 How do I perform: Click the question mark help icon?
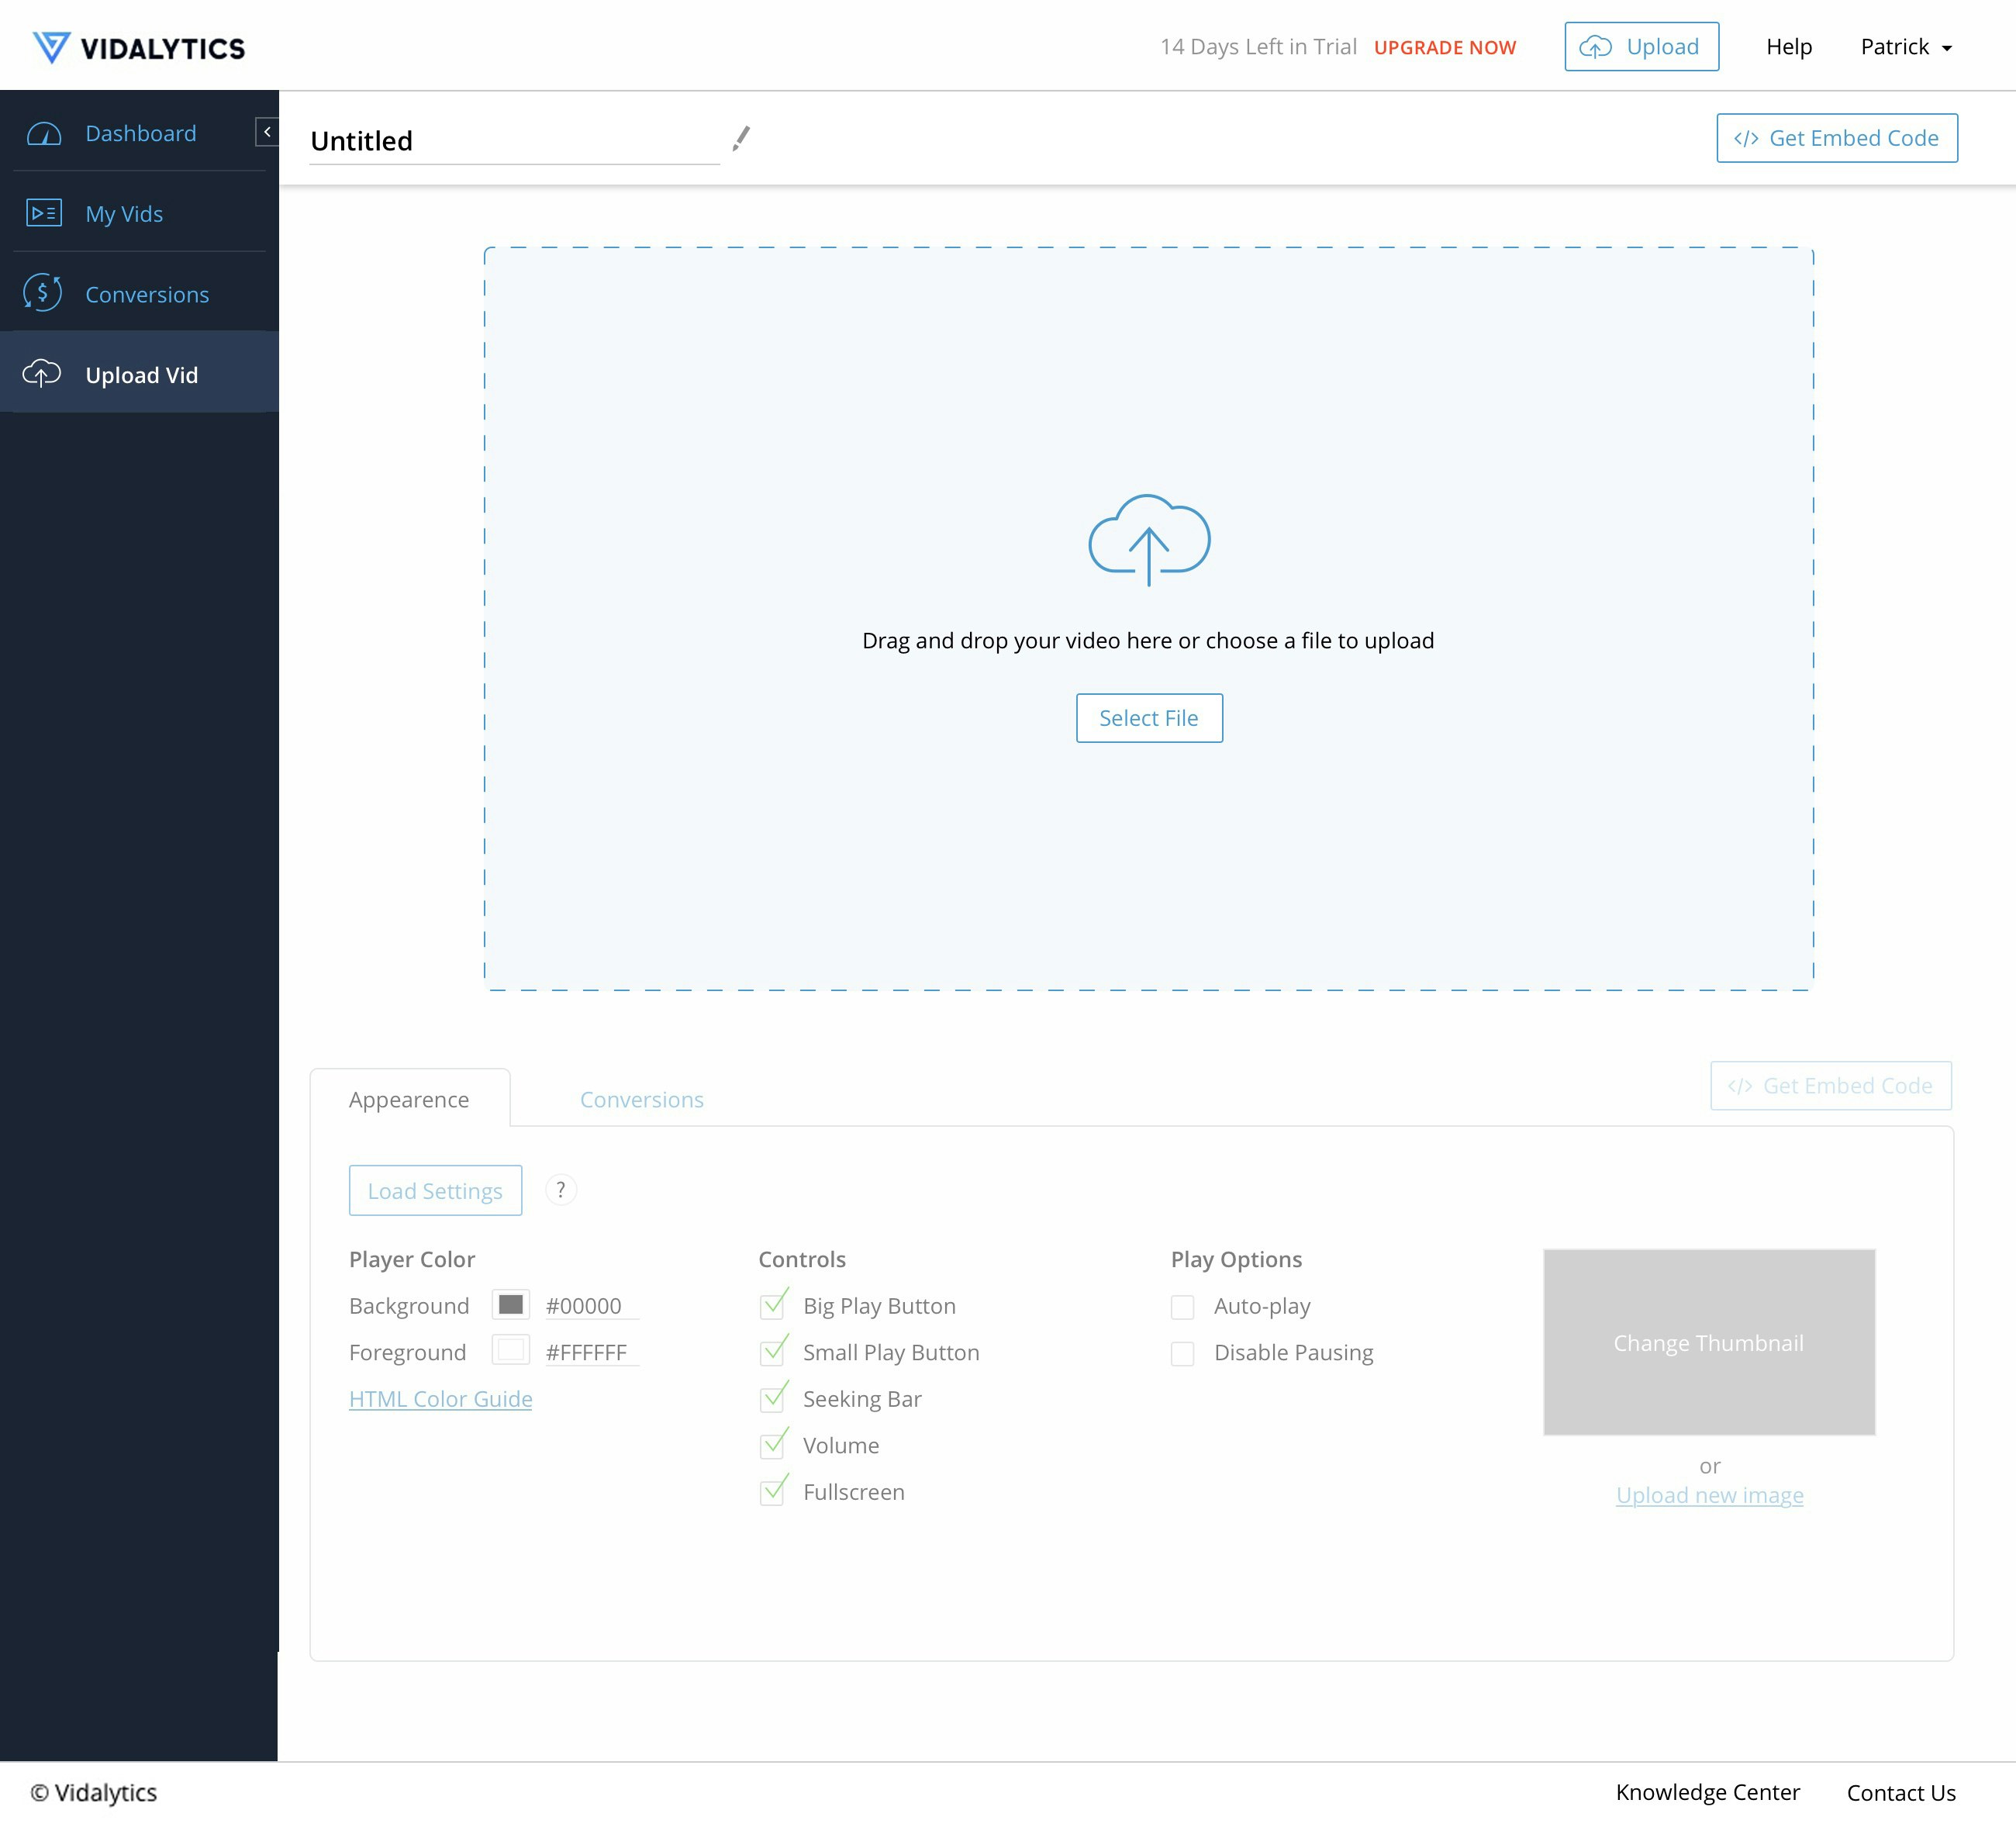(x=561, y=1190)
